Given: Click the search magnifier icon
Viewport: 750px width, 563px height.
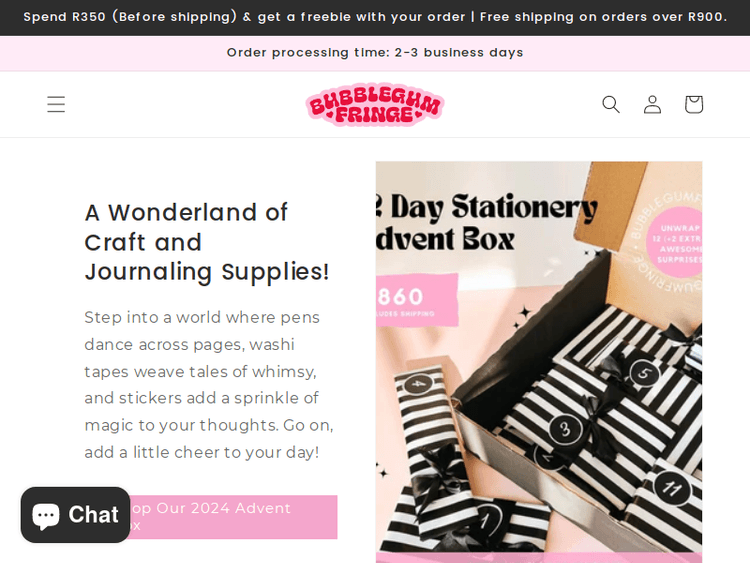Looking at the screenshot, I should click(x=611, y=104).
